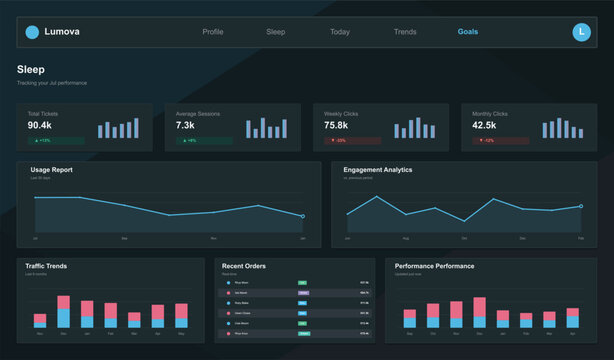This screenshot has width=614, height=360.
Task: Click the 7.3k value
Action: [185, 125]
